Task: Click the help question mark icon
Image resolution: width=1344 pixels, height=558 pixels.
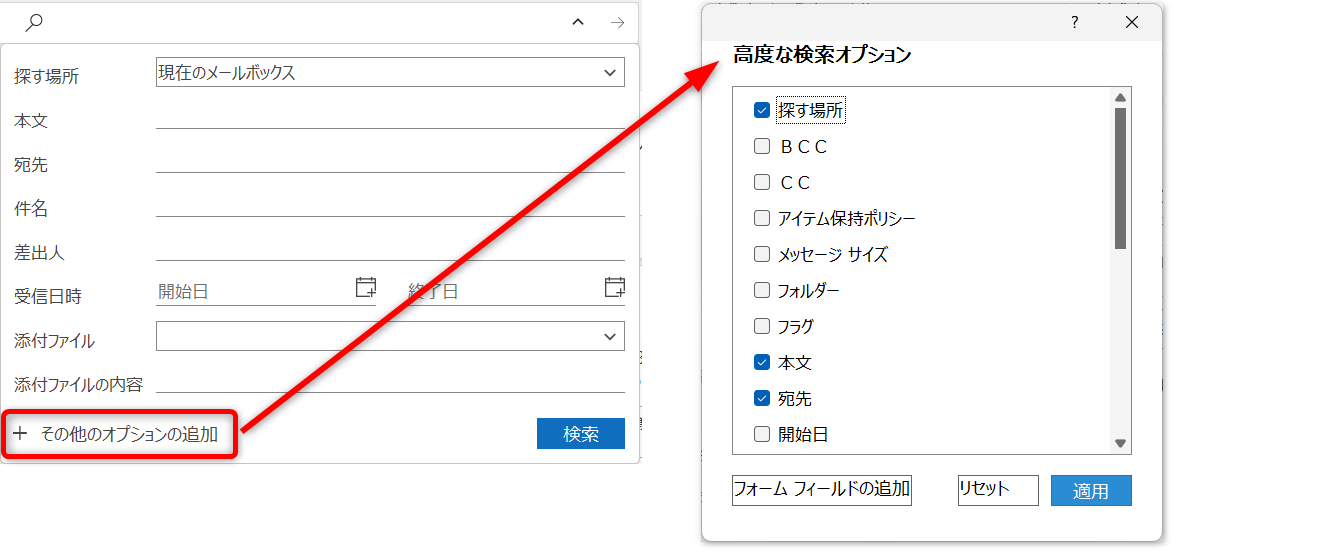Action: 1075,22
